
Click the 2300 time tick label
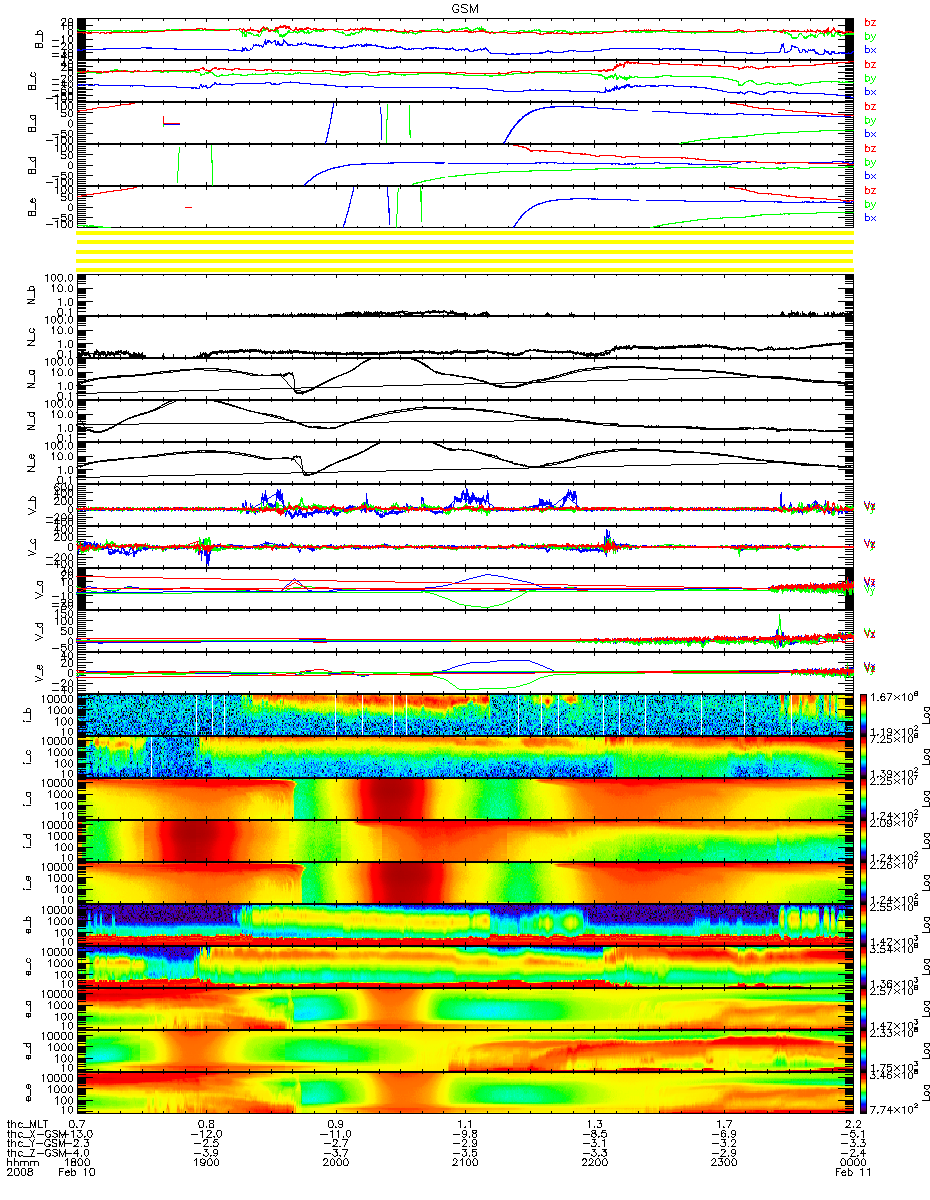click(x=723, y=1163)
